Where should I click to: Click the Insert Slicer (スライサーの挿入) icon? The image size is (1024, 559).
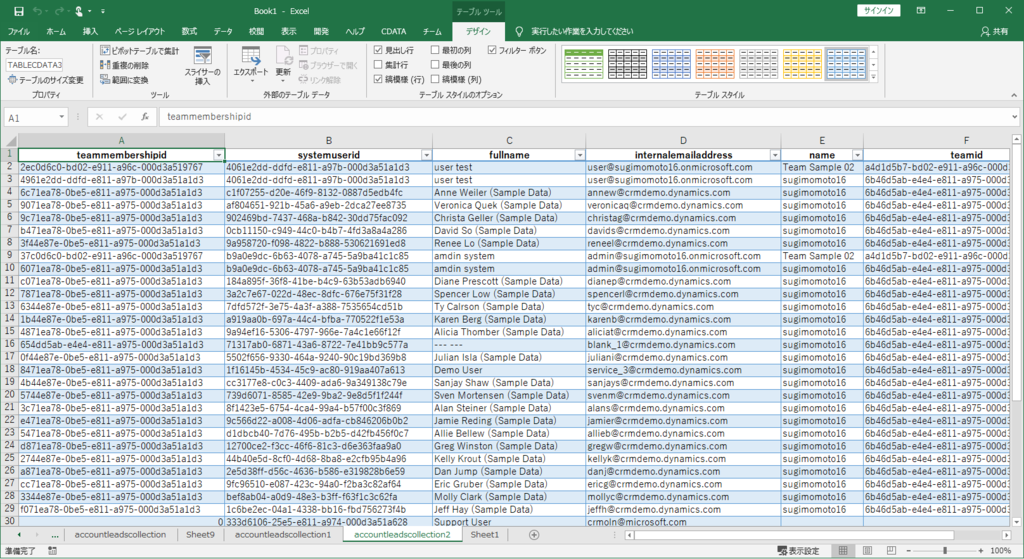(x=202, y=56)
